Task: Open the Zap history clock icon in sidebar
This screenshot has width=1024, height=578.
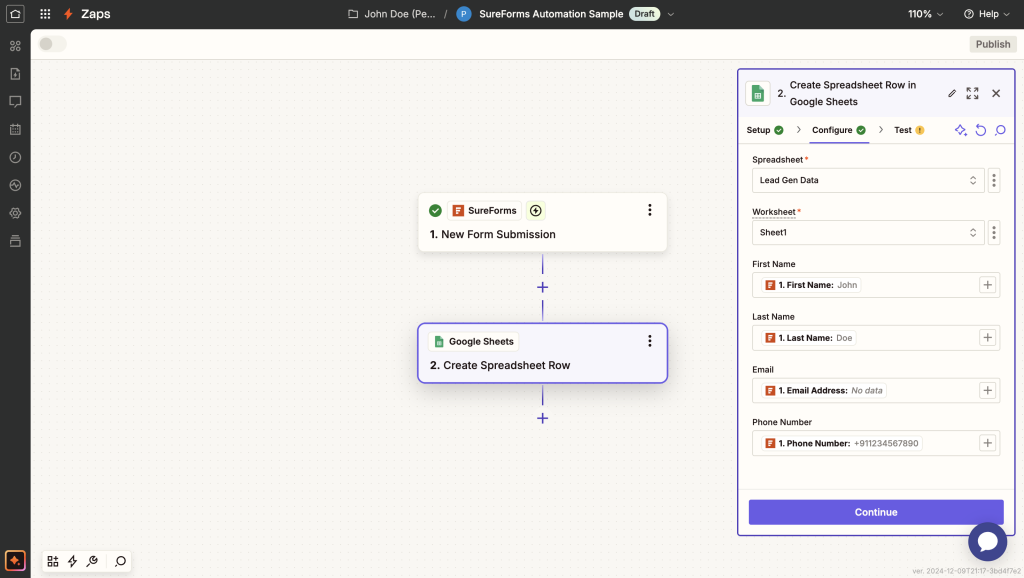Action: point(14,157)
